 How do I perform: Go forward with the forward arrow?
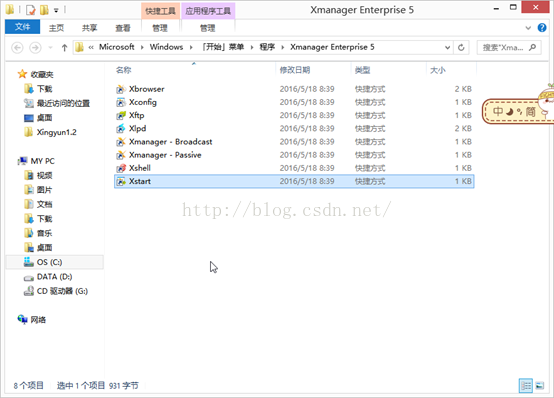pyautogui.click(x=35, y=47)
